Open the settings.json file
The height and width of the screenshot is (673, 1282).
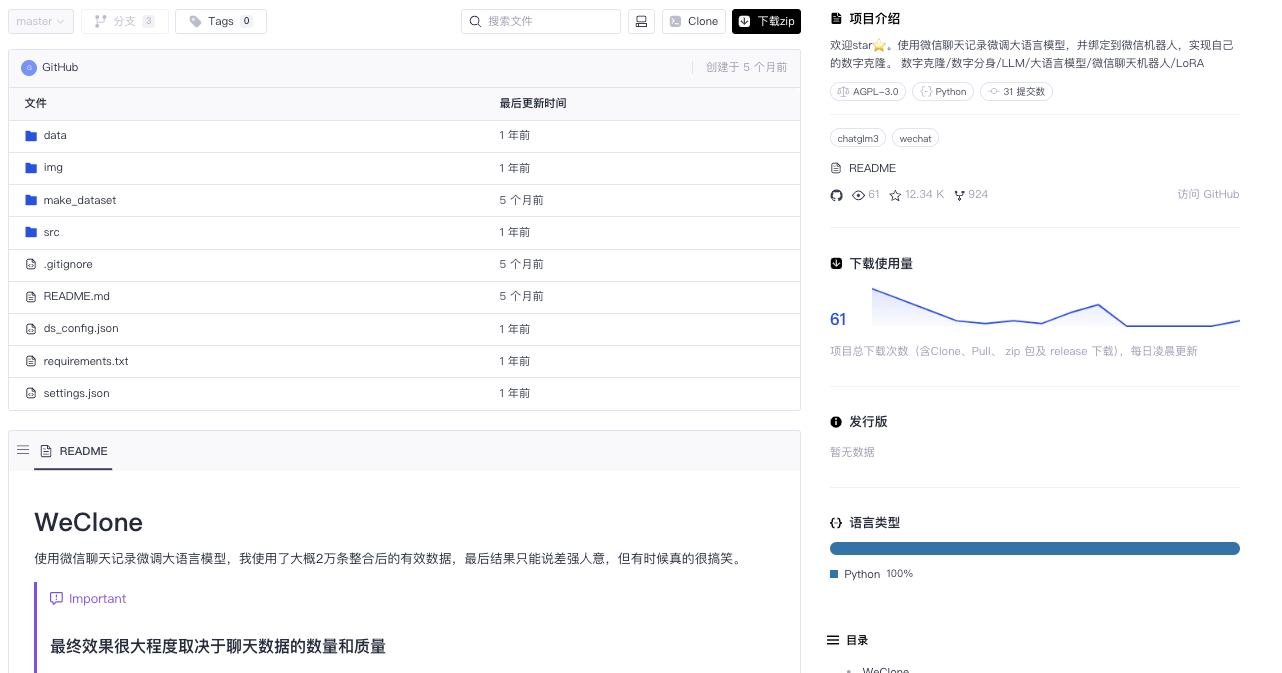[77, 393]
